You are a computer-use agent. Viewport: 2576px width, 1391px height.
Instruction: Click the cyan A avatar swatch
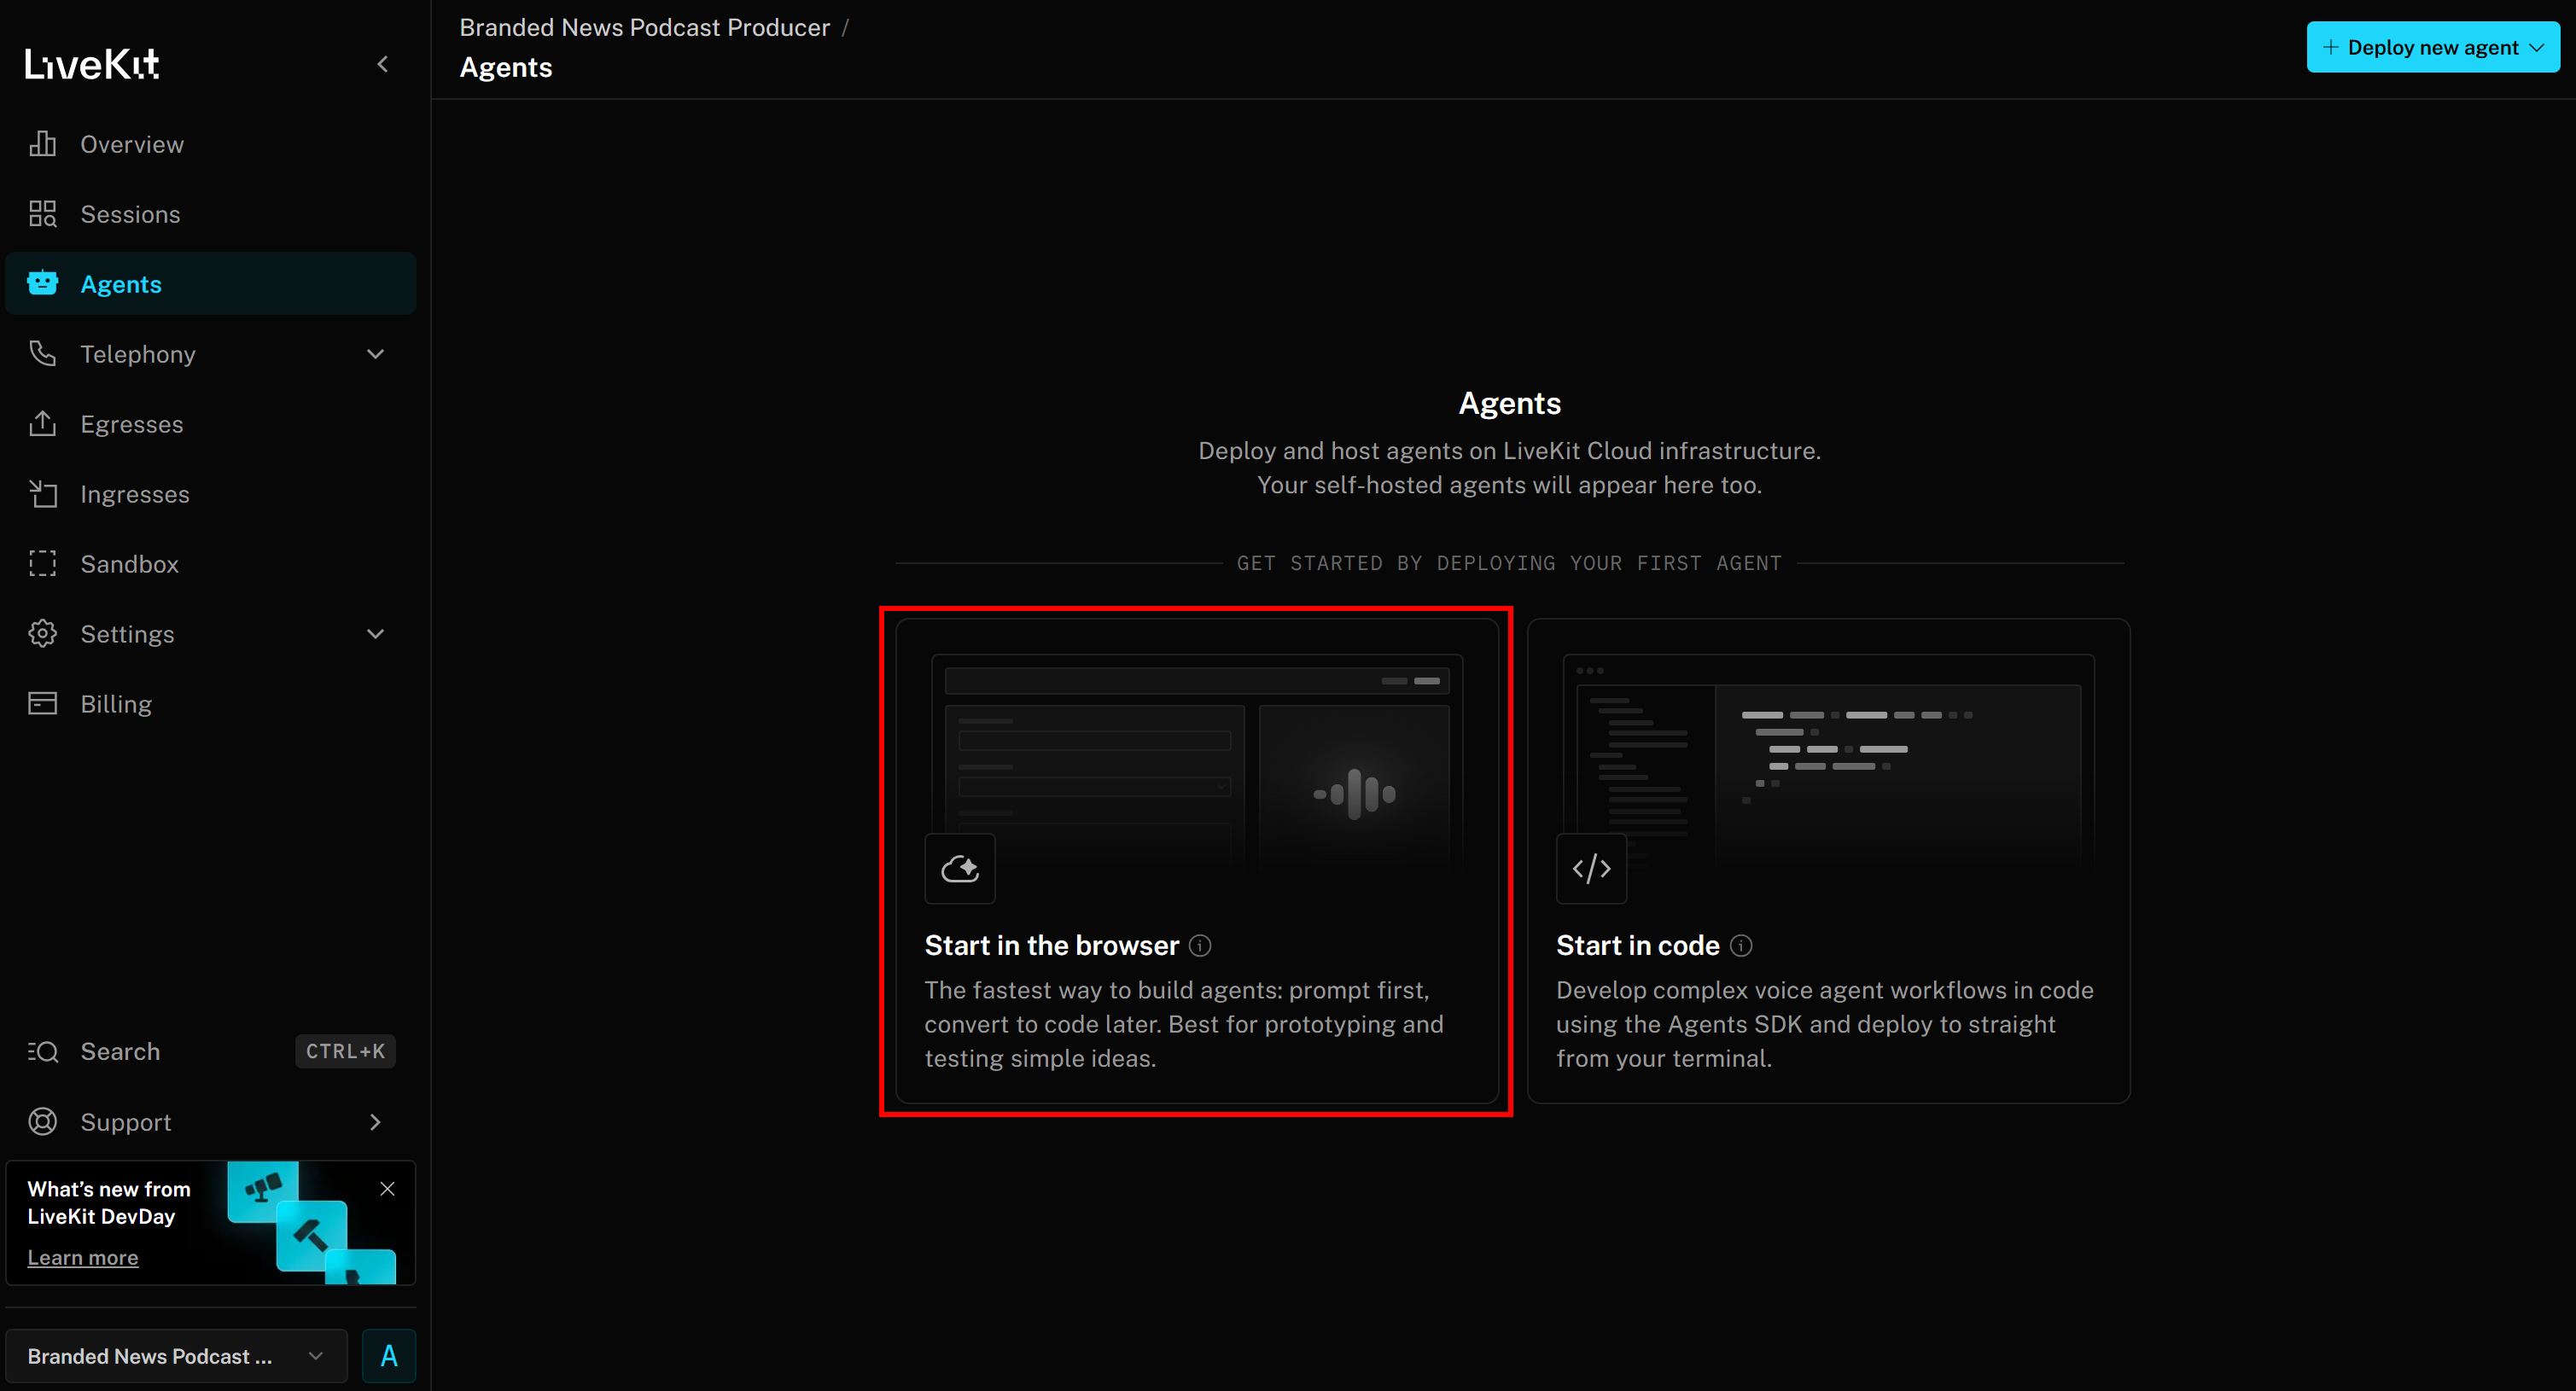coord(388,1356)
